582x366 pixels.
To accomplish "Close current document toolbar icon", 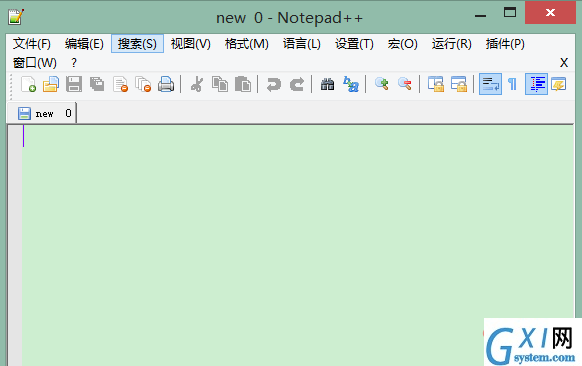I will [120, 84].
